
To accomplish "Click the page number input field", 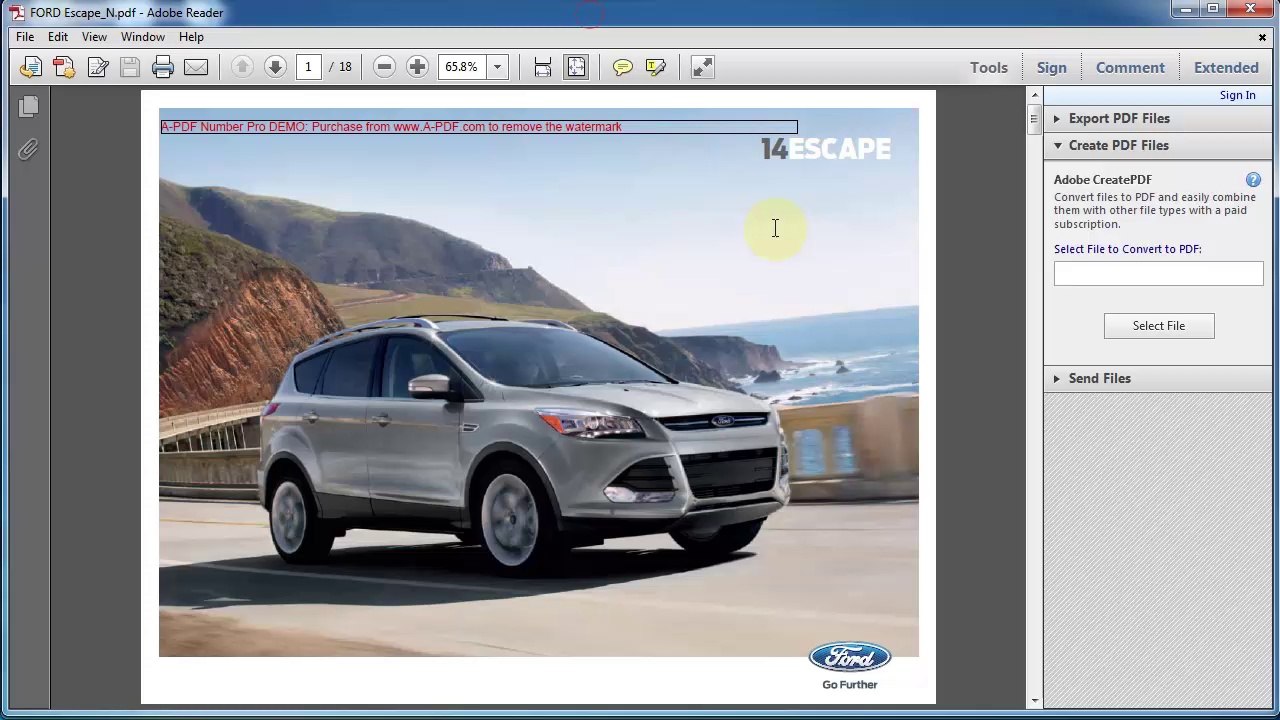I will click(x=308, y=67).
